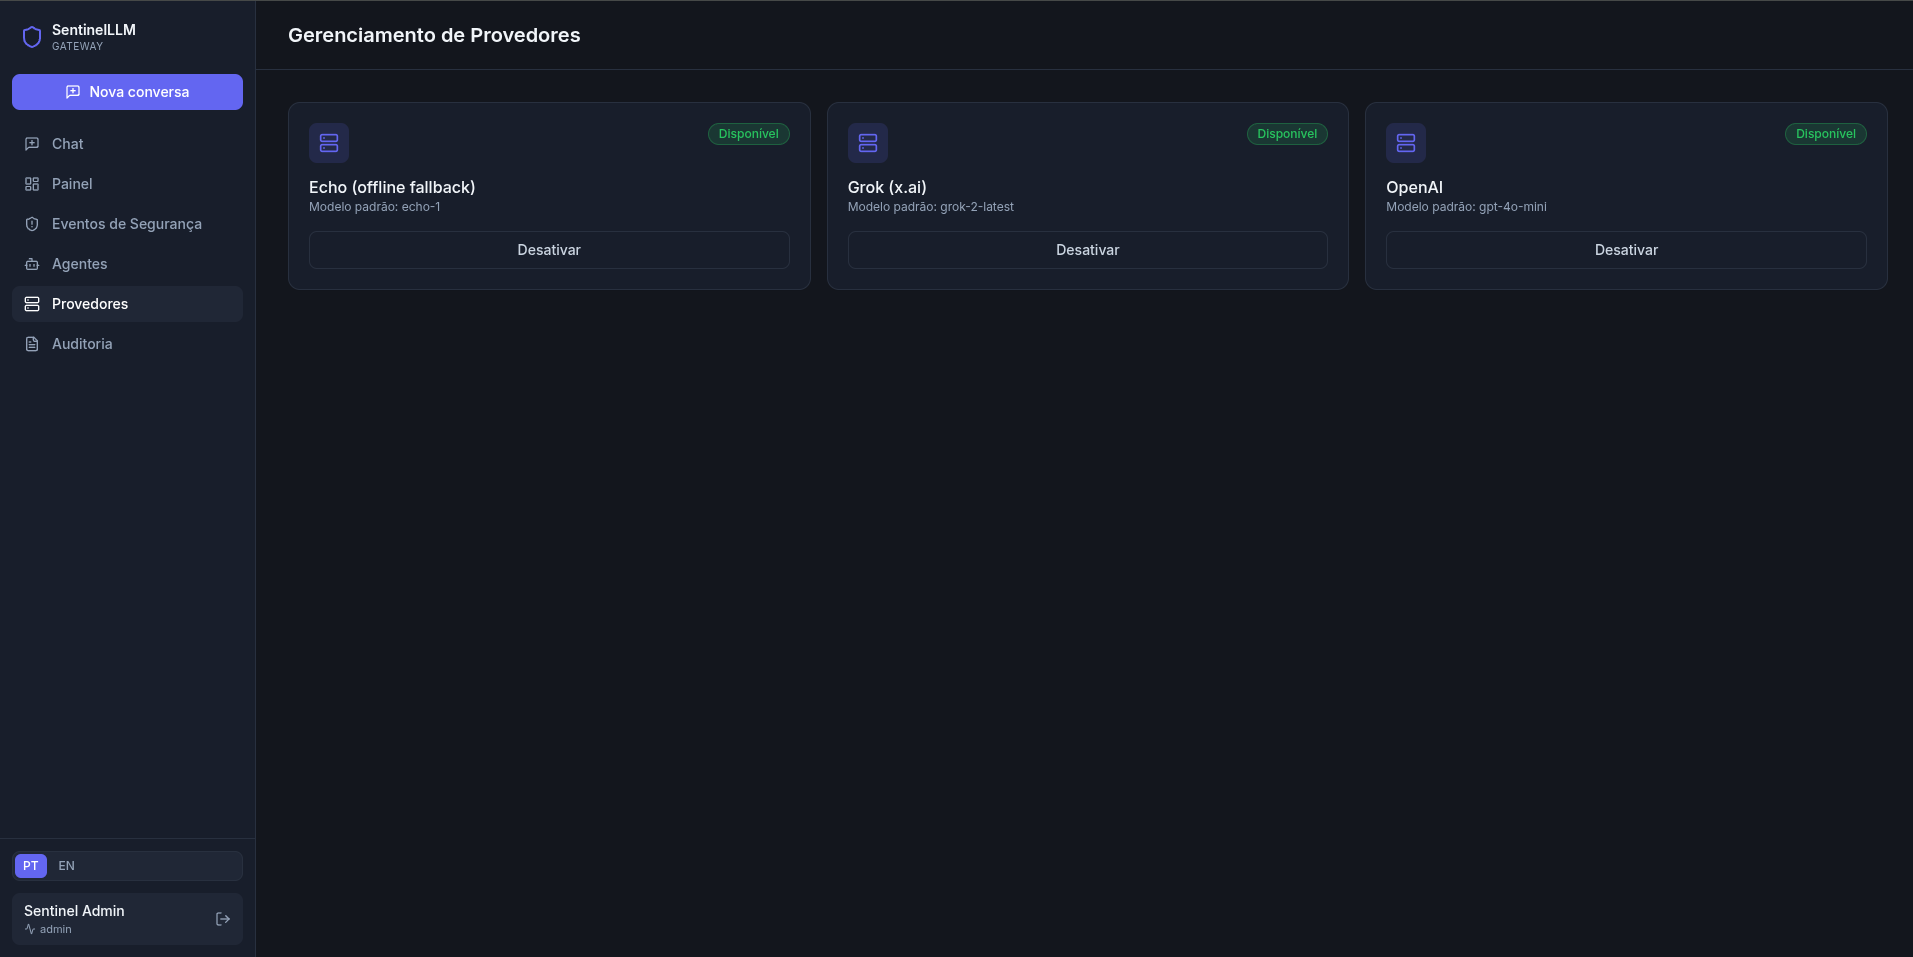Click the Agentes robot icon
The image size is (1913, 957).
click(x=32, y=264)
